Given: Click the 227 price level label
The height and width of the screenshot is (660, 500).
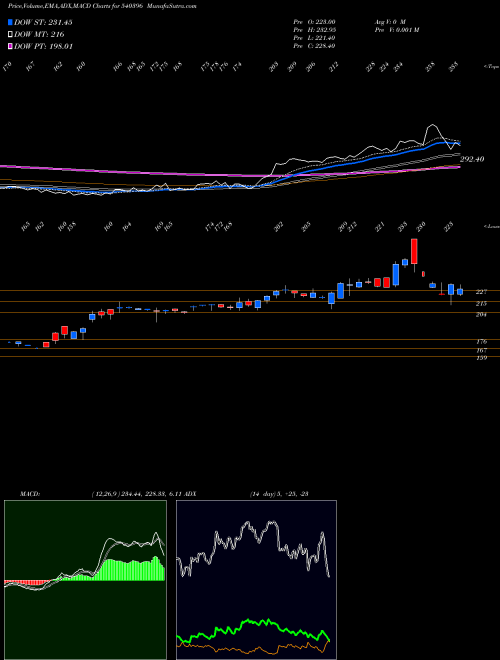Looking at the screenshot, I should click(x=481, y=292).
